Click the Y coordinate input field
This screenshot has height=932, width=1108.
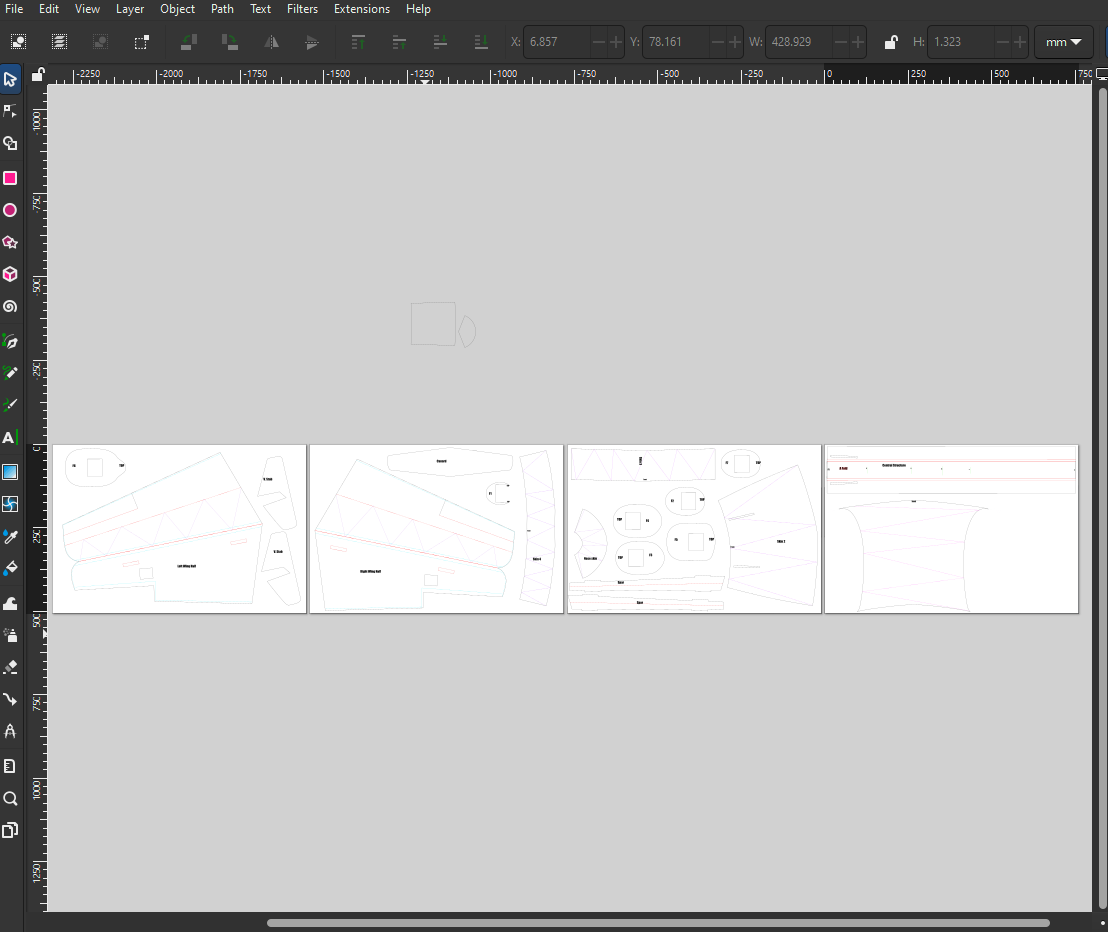[675, 42]
